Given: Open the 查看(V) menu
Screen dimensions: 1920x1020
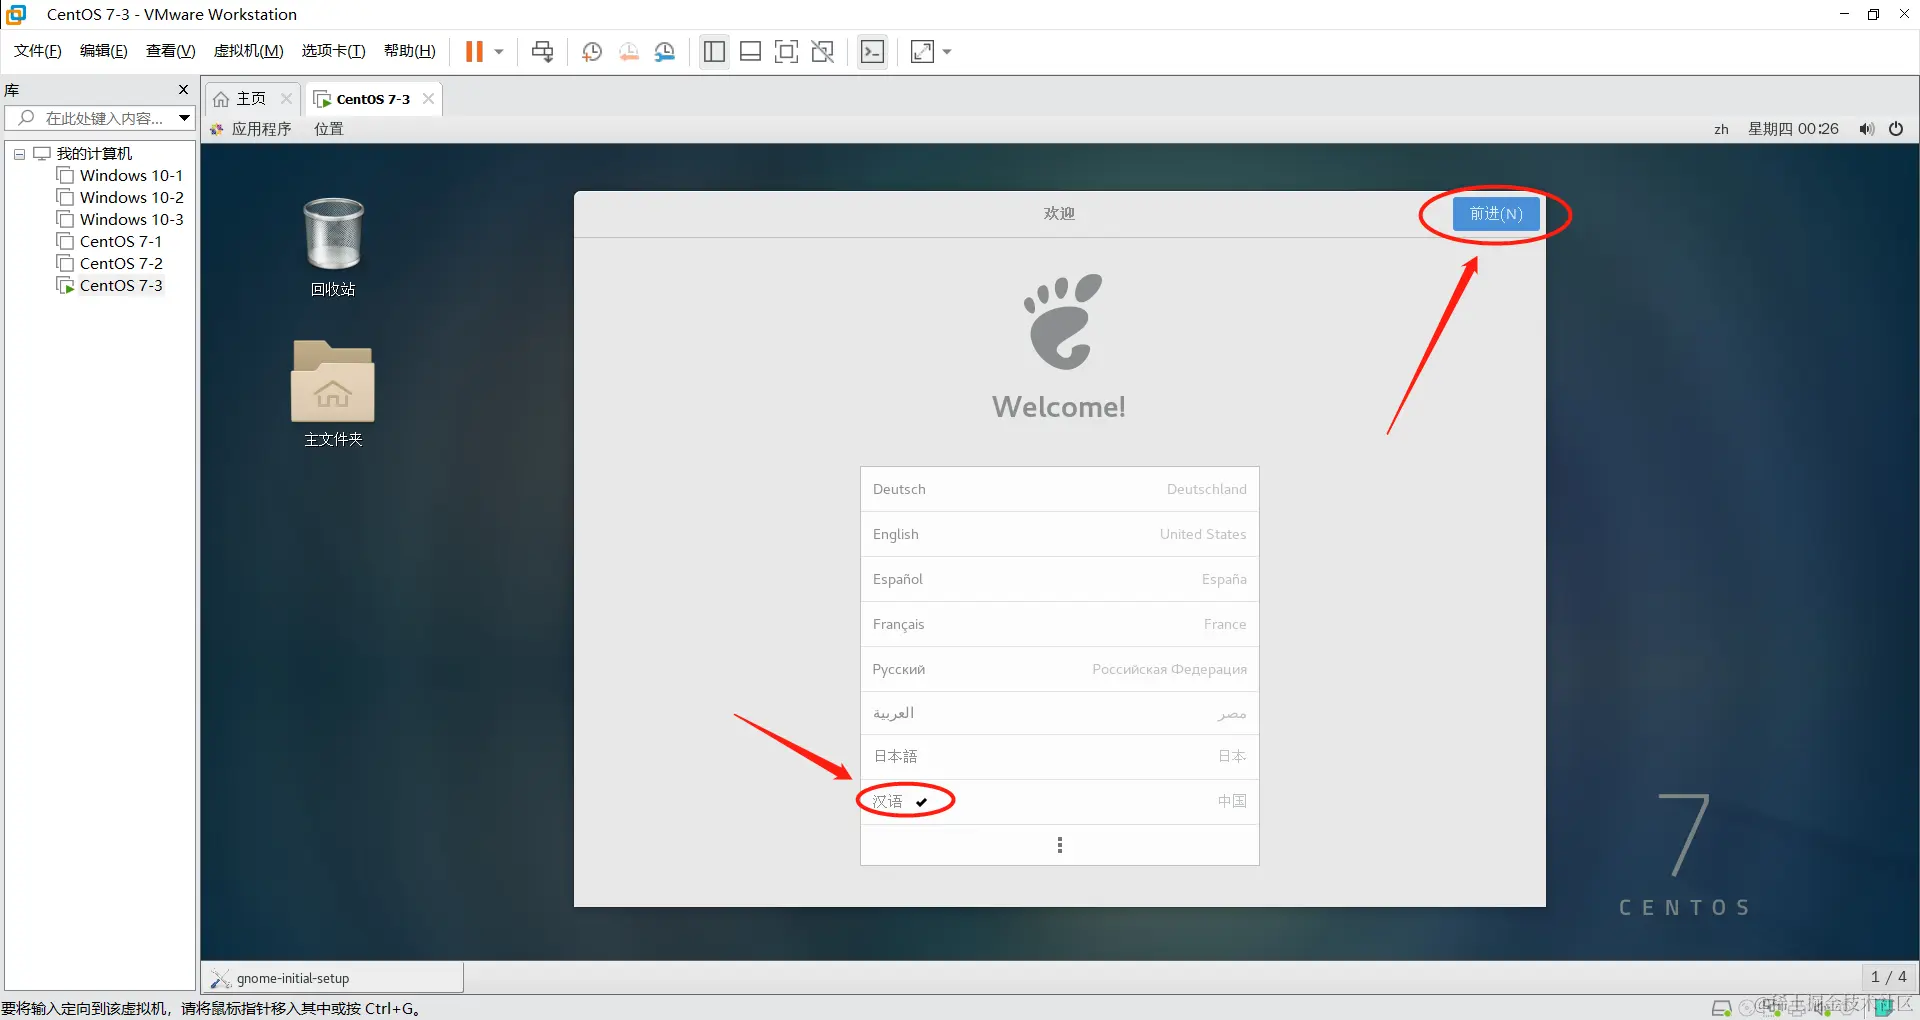Looking at the screenshot, I should [171, 51].
